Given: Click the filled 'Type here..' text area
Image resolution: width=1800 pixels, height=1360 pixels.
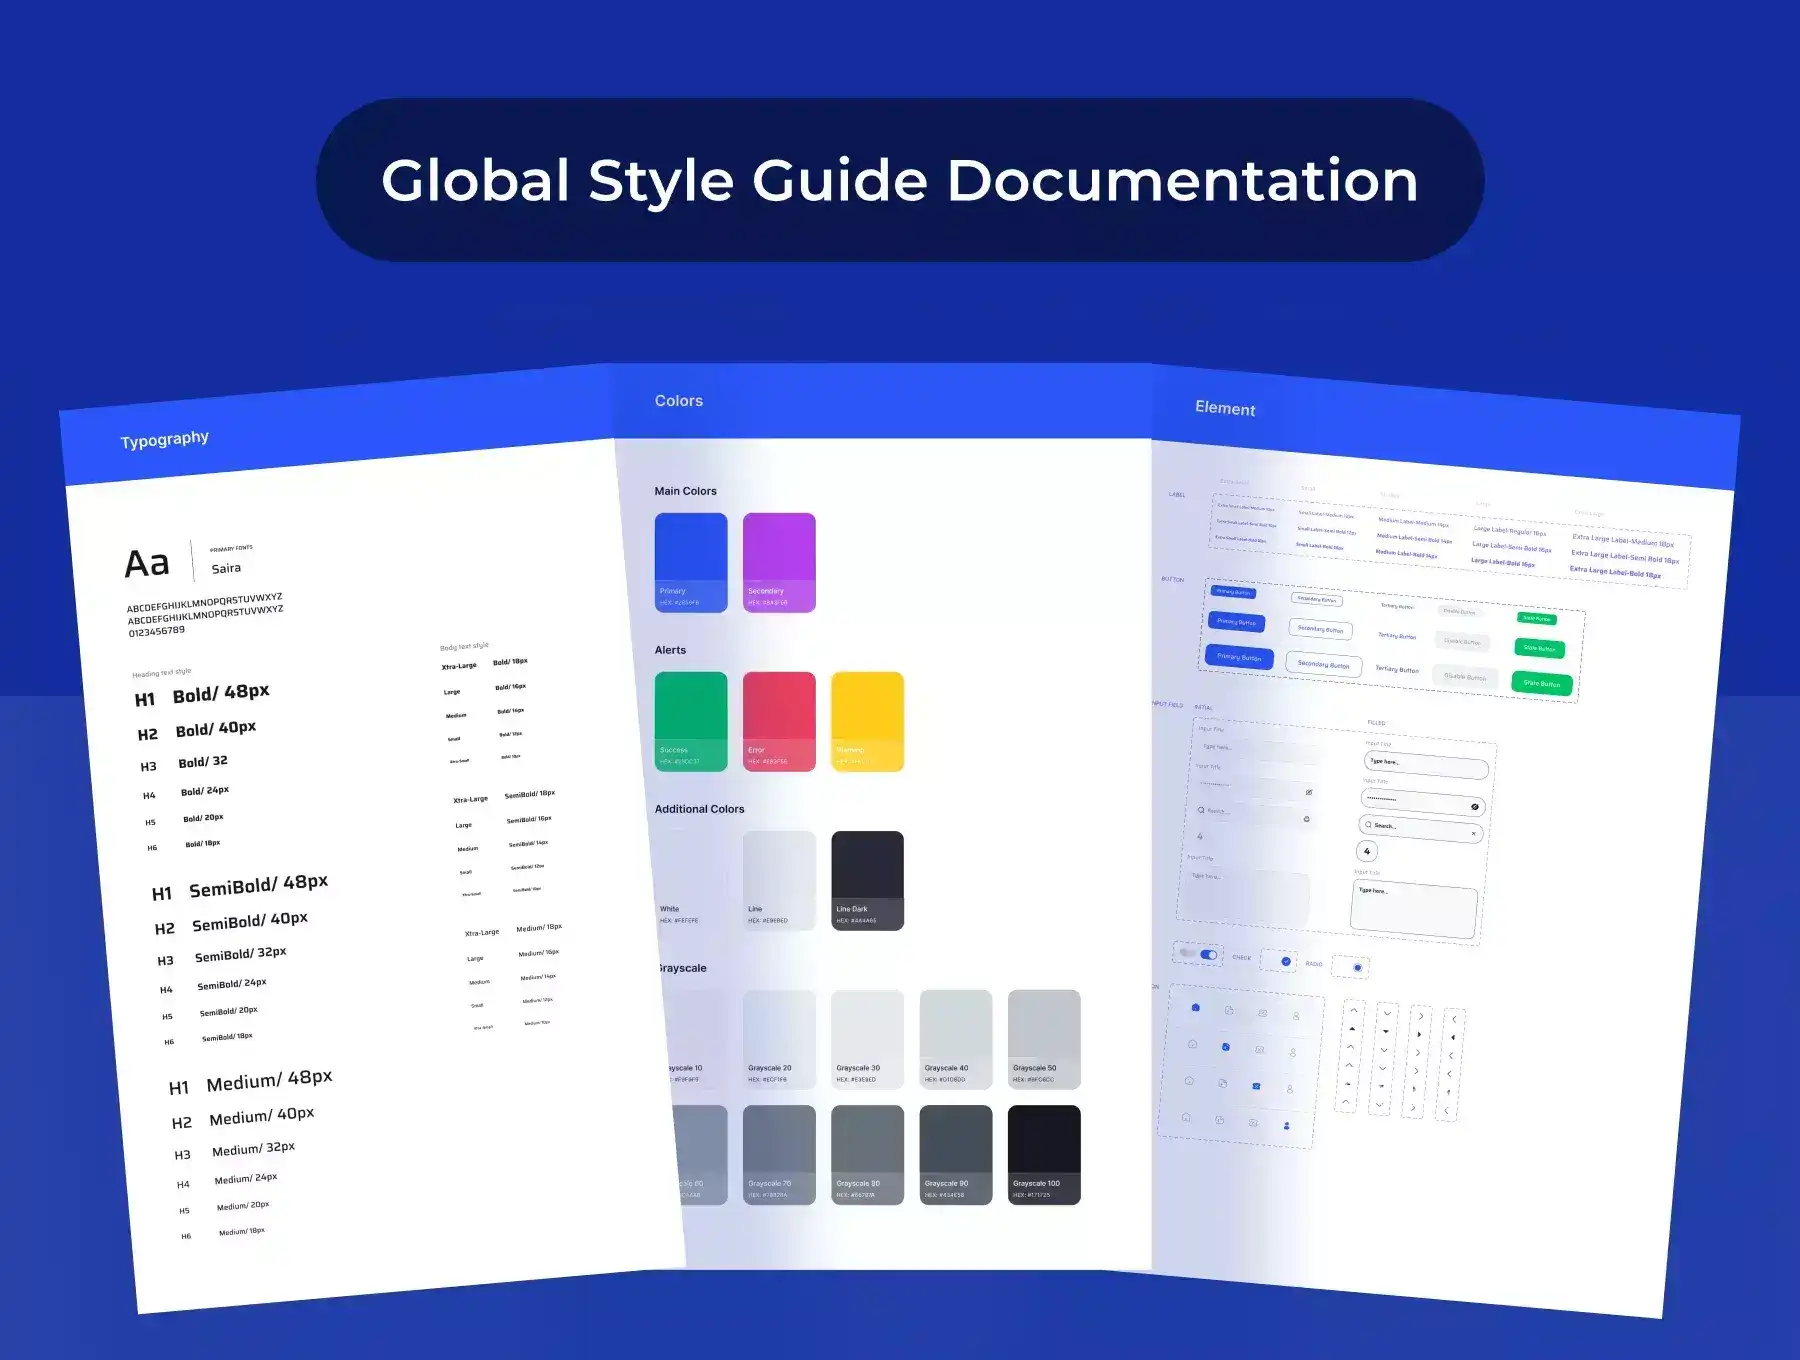Looking at the screenshot, I should coord(1413,909).
